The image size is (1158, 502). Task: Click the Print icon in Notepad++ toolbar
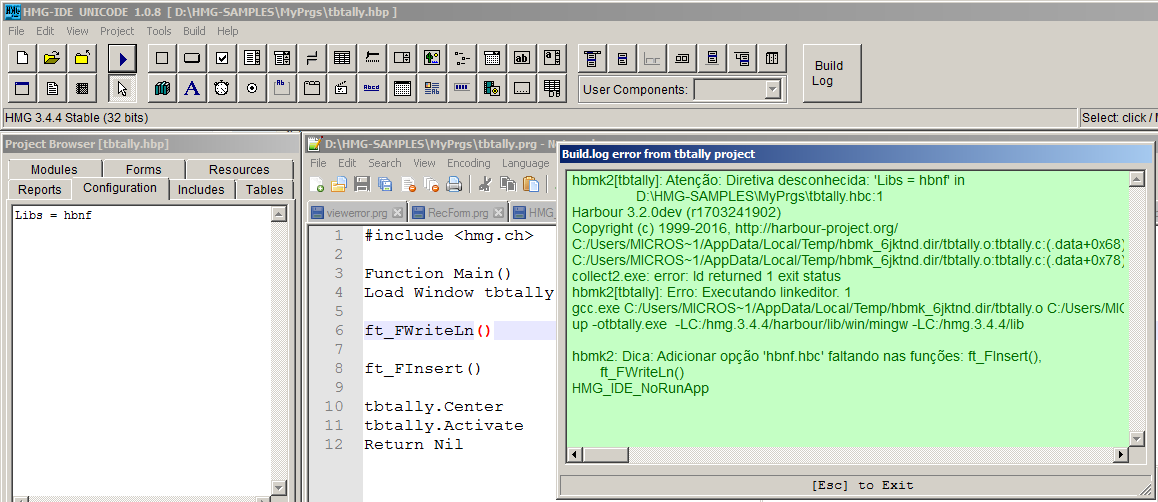pyautogui.click(x=454, y=184)
